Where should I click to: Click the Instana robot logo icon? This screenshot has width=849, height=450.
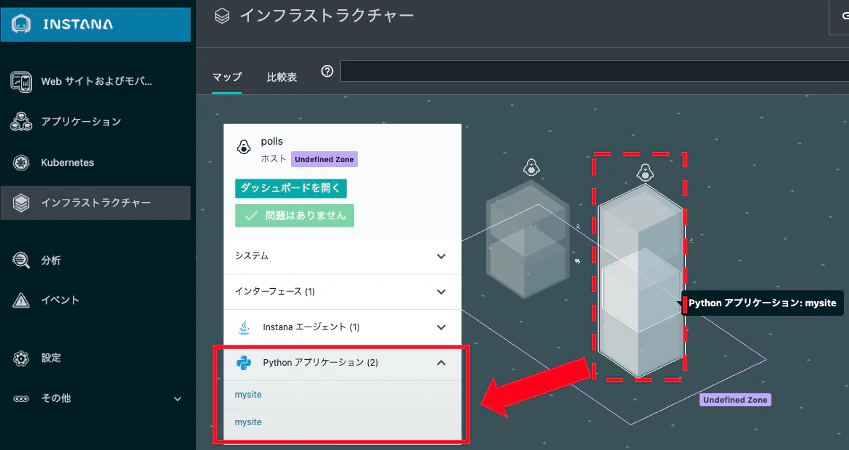coord(21,24)
